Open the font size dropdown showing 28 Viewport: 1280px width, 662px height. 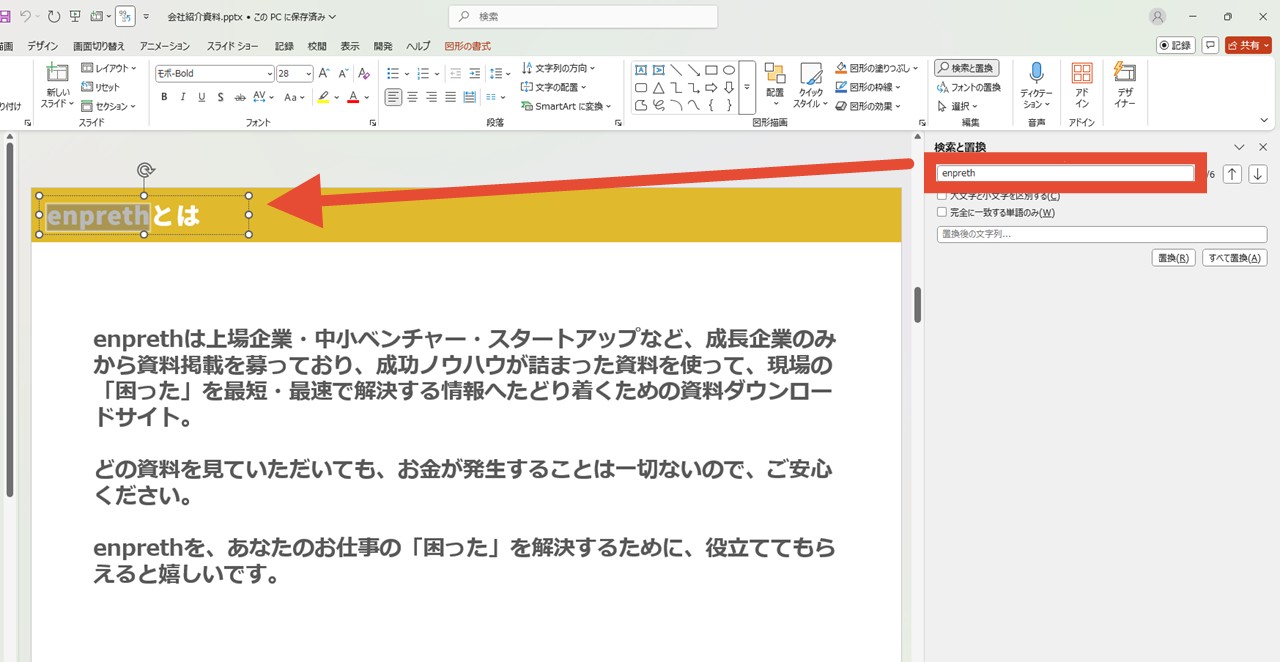pyautogui.click(x=309, y=74)
